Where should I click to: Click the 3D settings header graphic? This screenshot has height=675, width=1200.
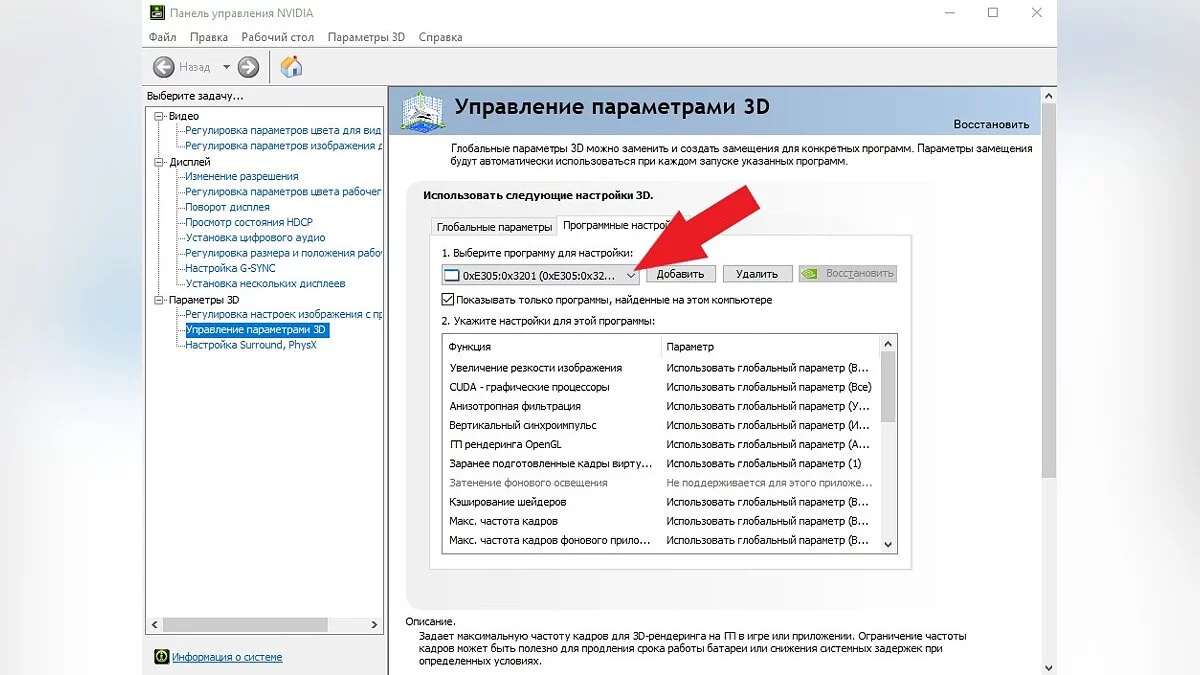click(422, 110)
